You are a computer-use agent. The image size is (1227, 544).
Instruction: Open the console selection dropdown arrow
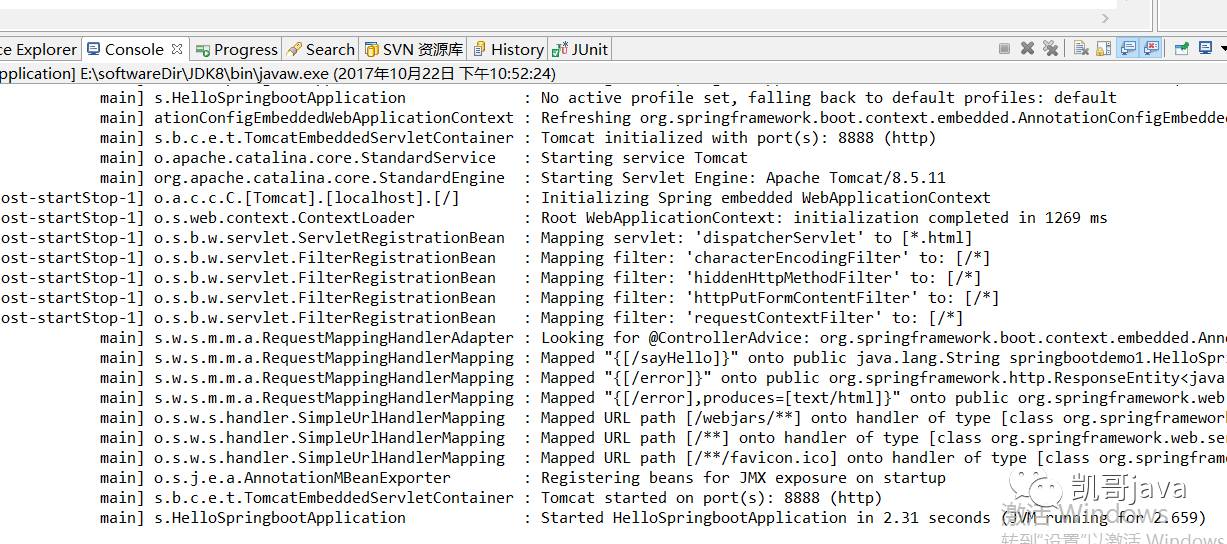pyautogui.click(x=1223, y=49)
